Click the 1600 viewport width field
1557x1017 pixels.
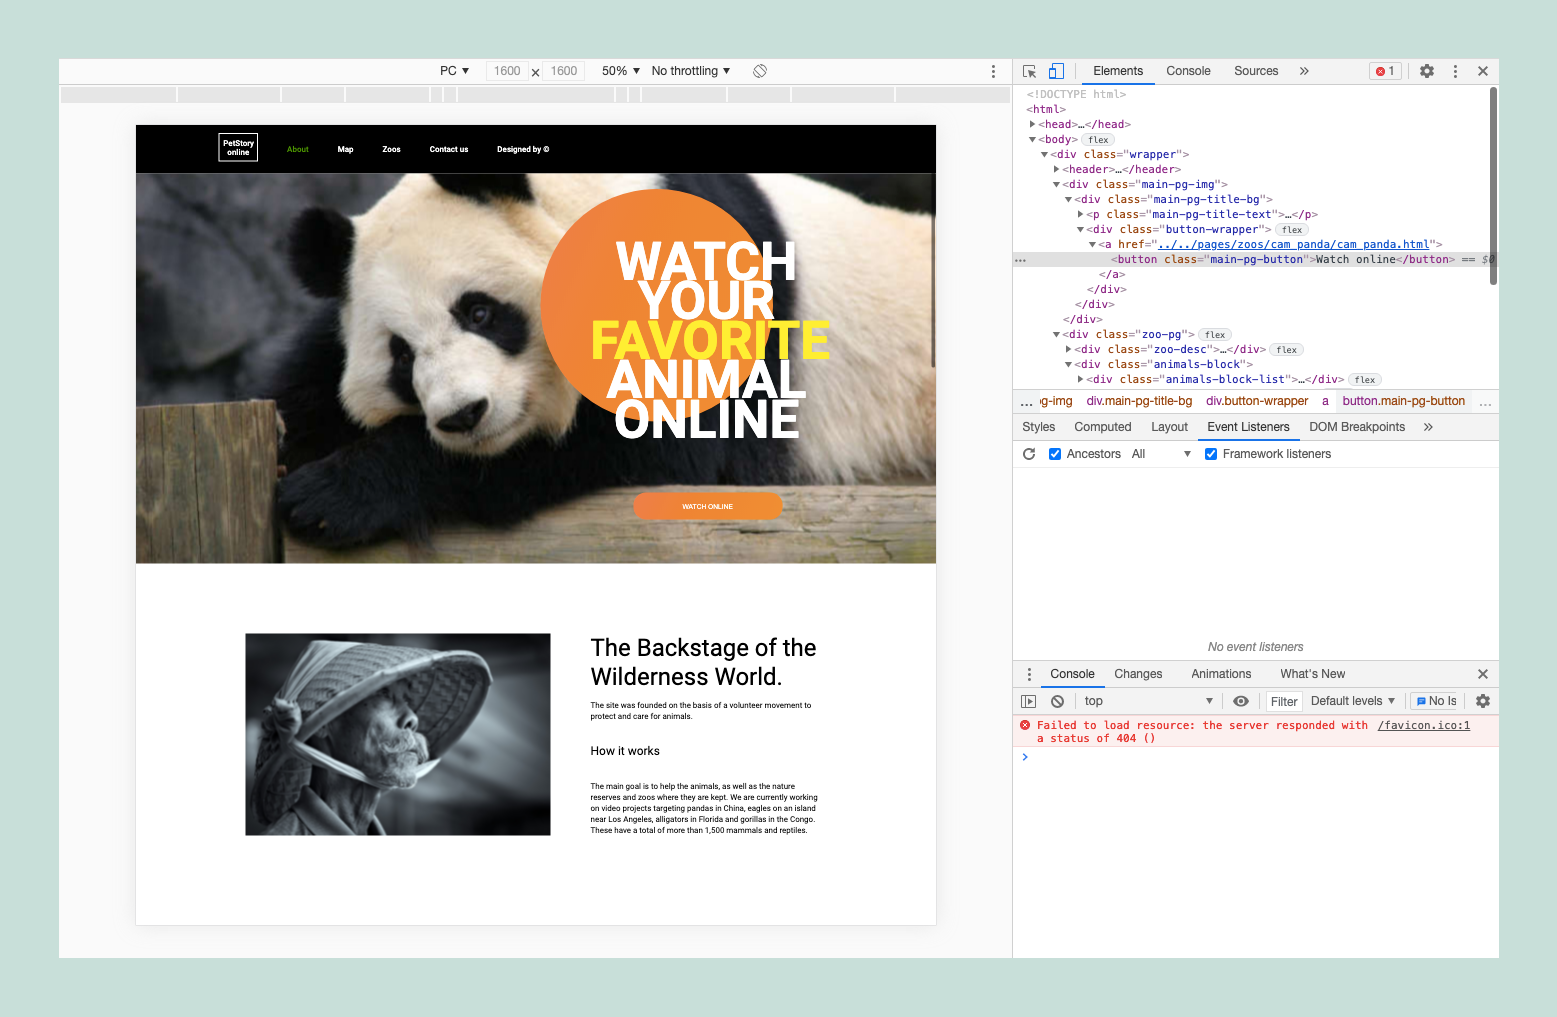[506, 71]
